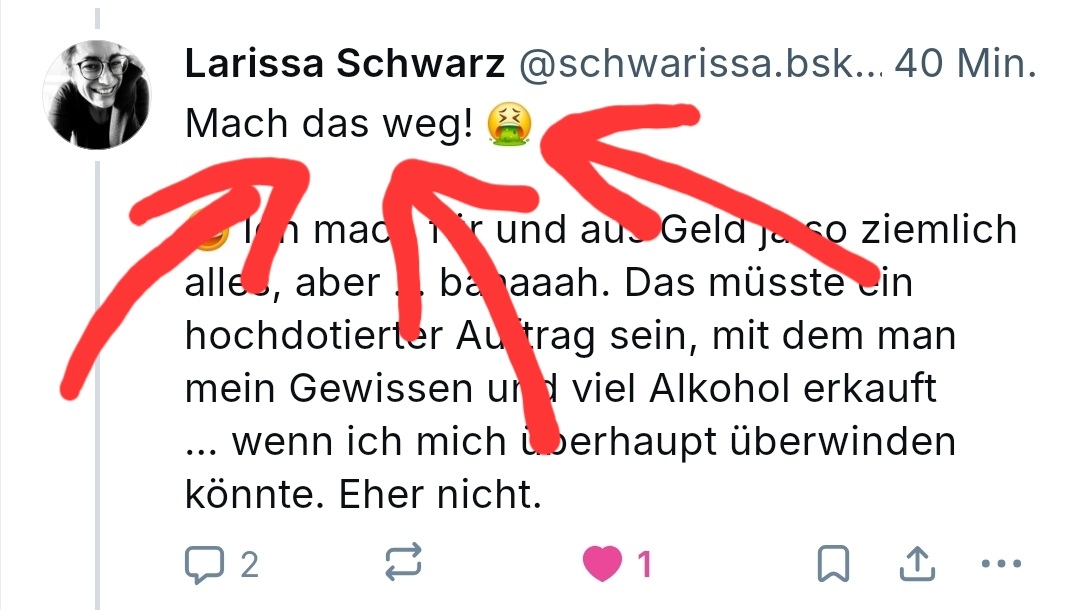Share post via upload arrow icon
The height and width of the screenshot is (610, 1080).
(917, 563)
